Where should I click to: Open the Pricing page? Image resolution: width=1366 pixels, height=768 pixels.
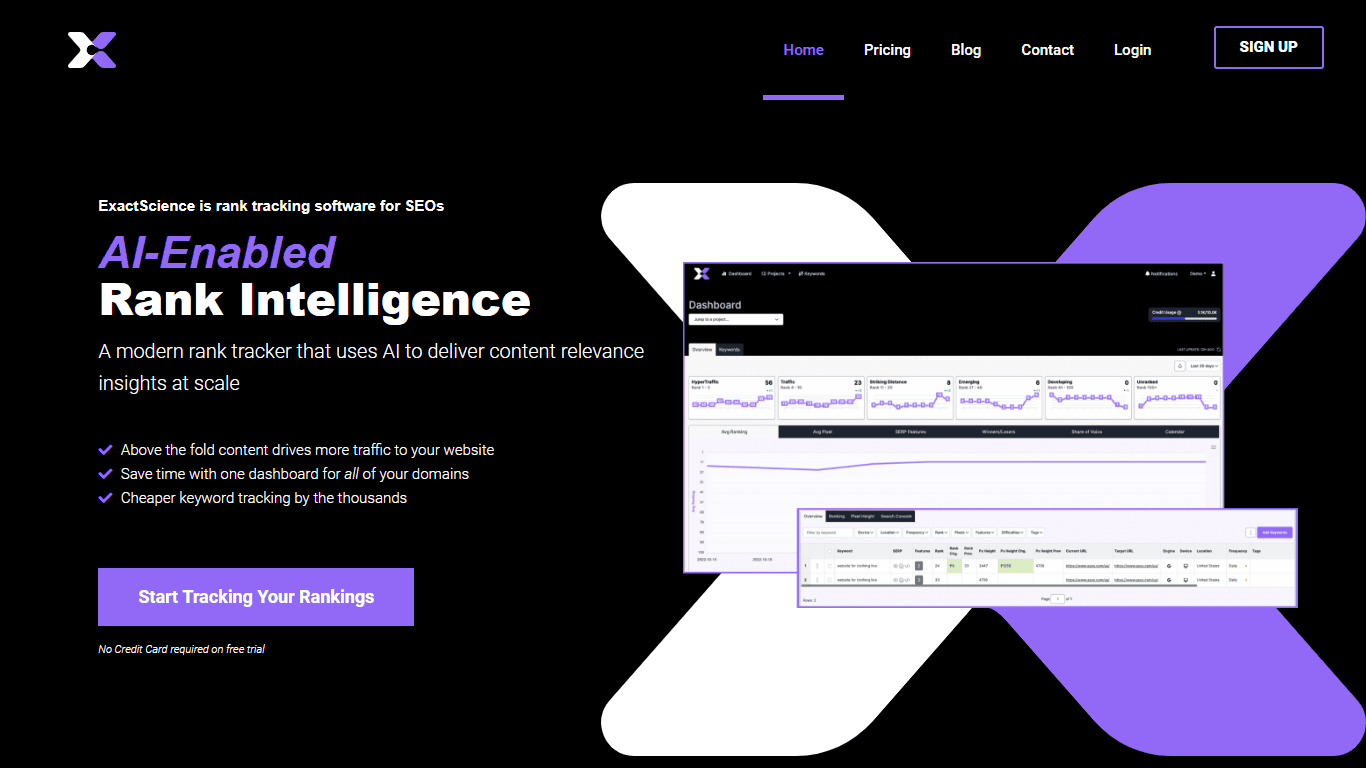(887, 50)
